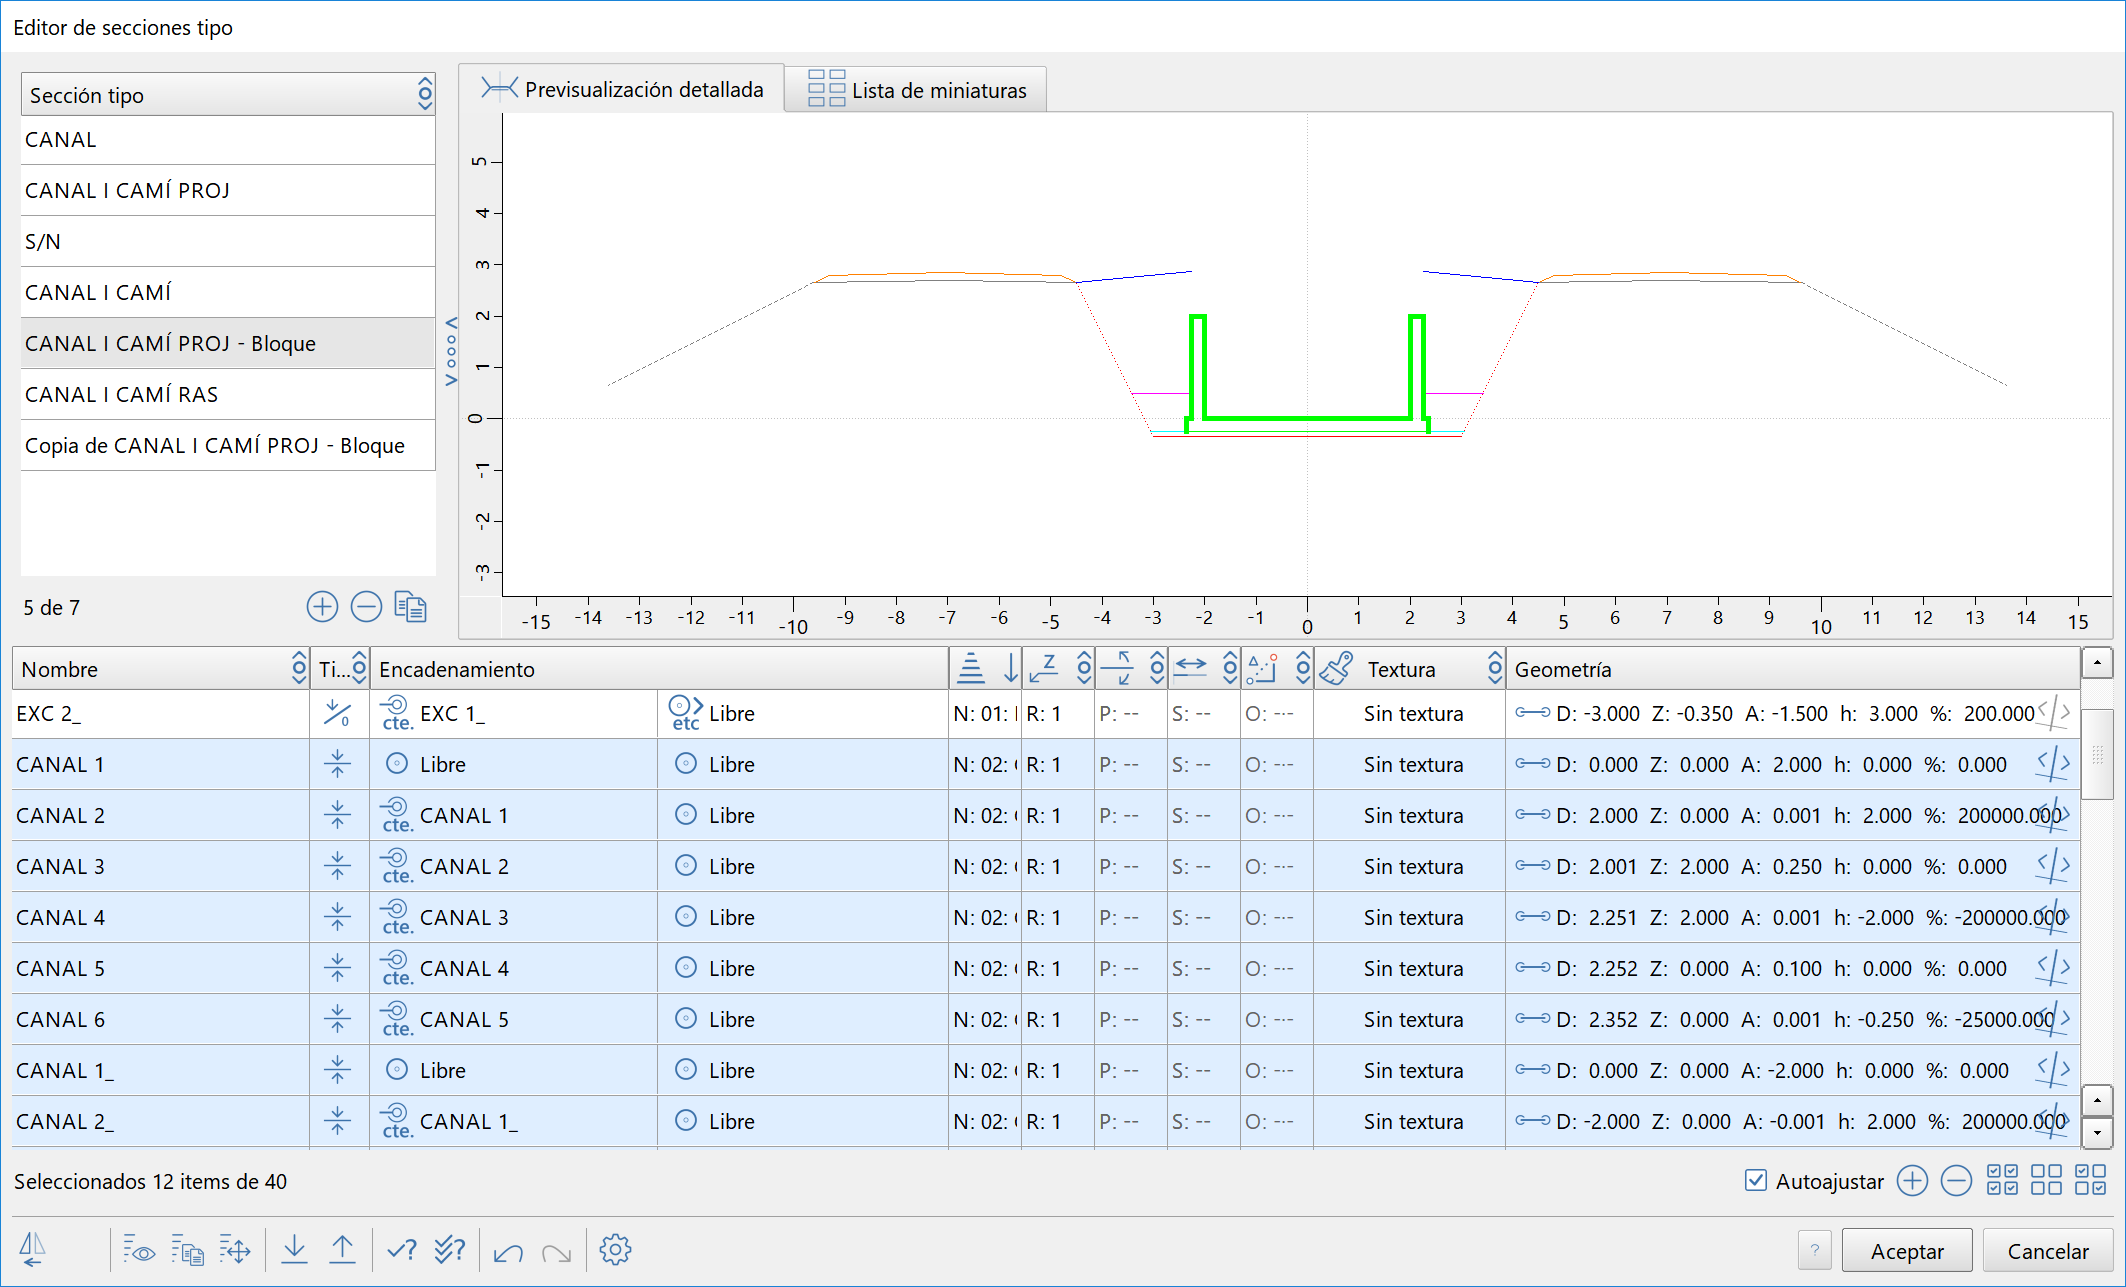Screen dimensions: 2126x1287
Task: Remove vector with minus icon near Autoajustar
Action: (1956, 1181)
